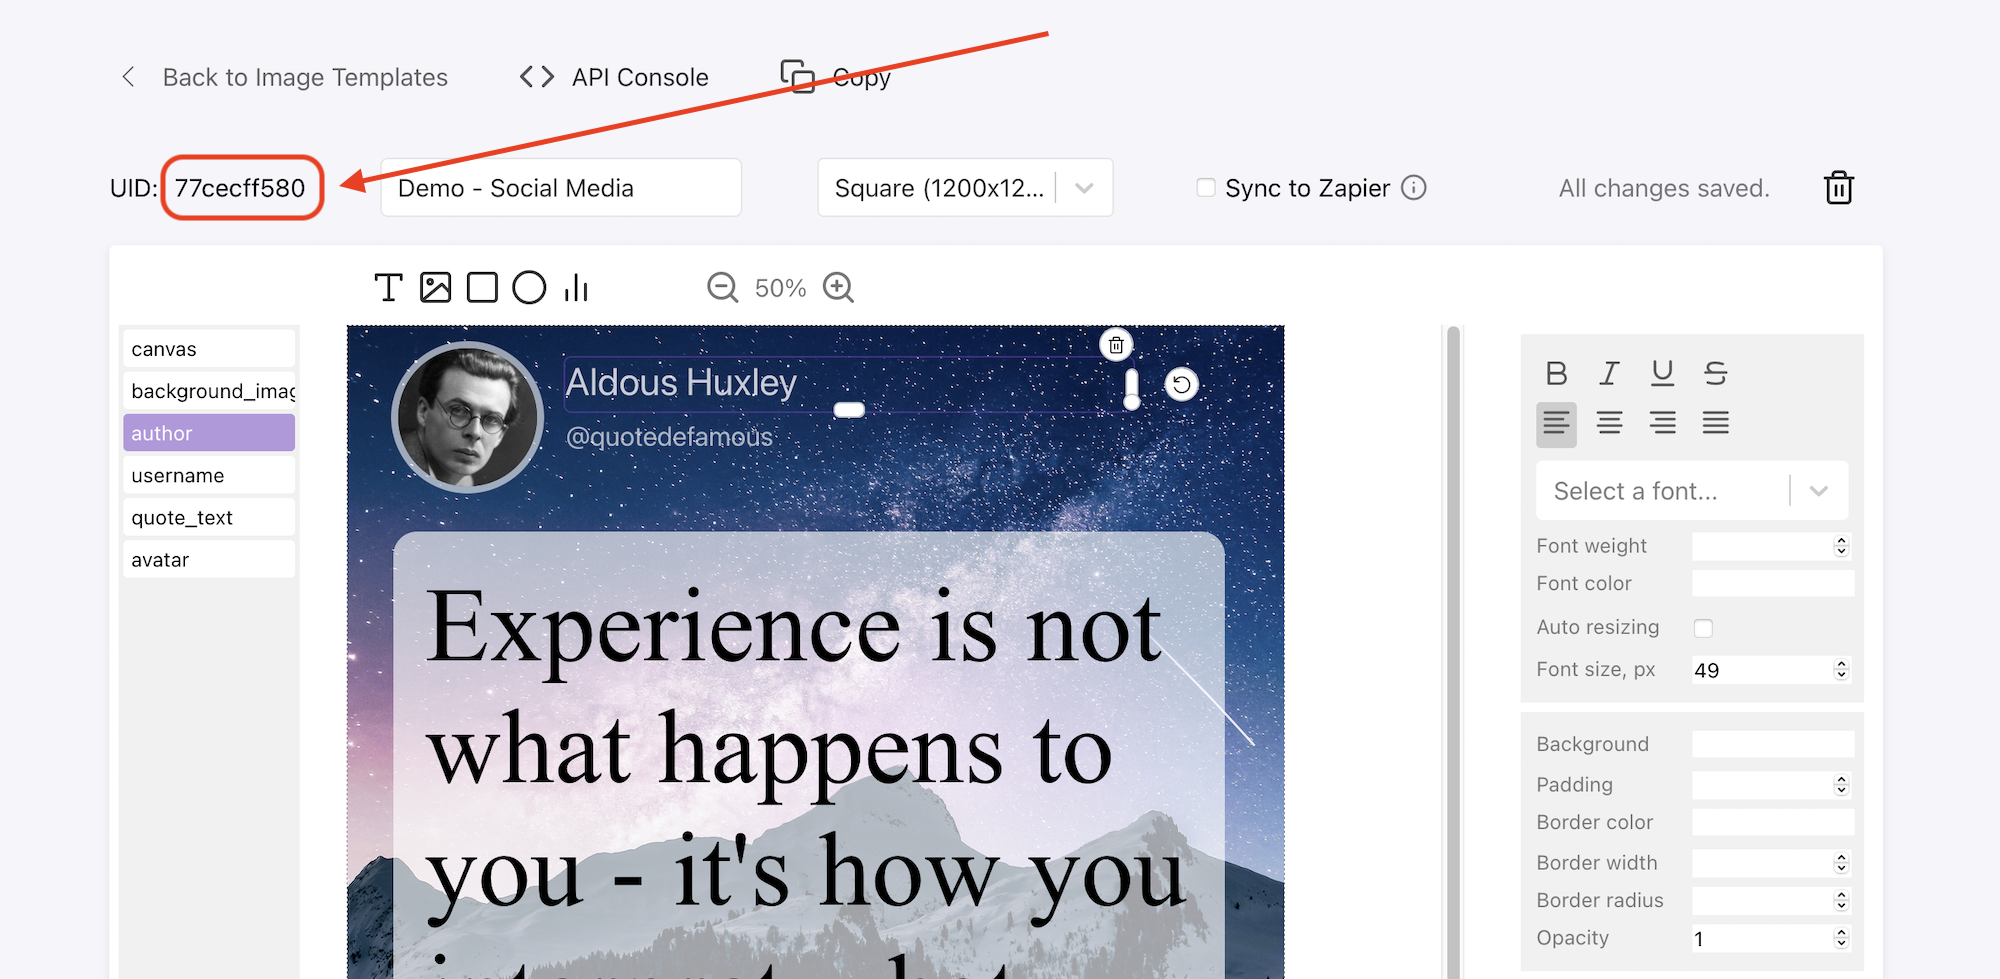Select the Chart element tool
This screenshot has height=979, width=2000.
(x=575, y=287)
